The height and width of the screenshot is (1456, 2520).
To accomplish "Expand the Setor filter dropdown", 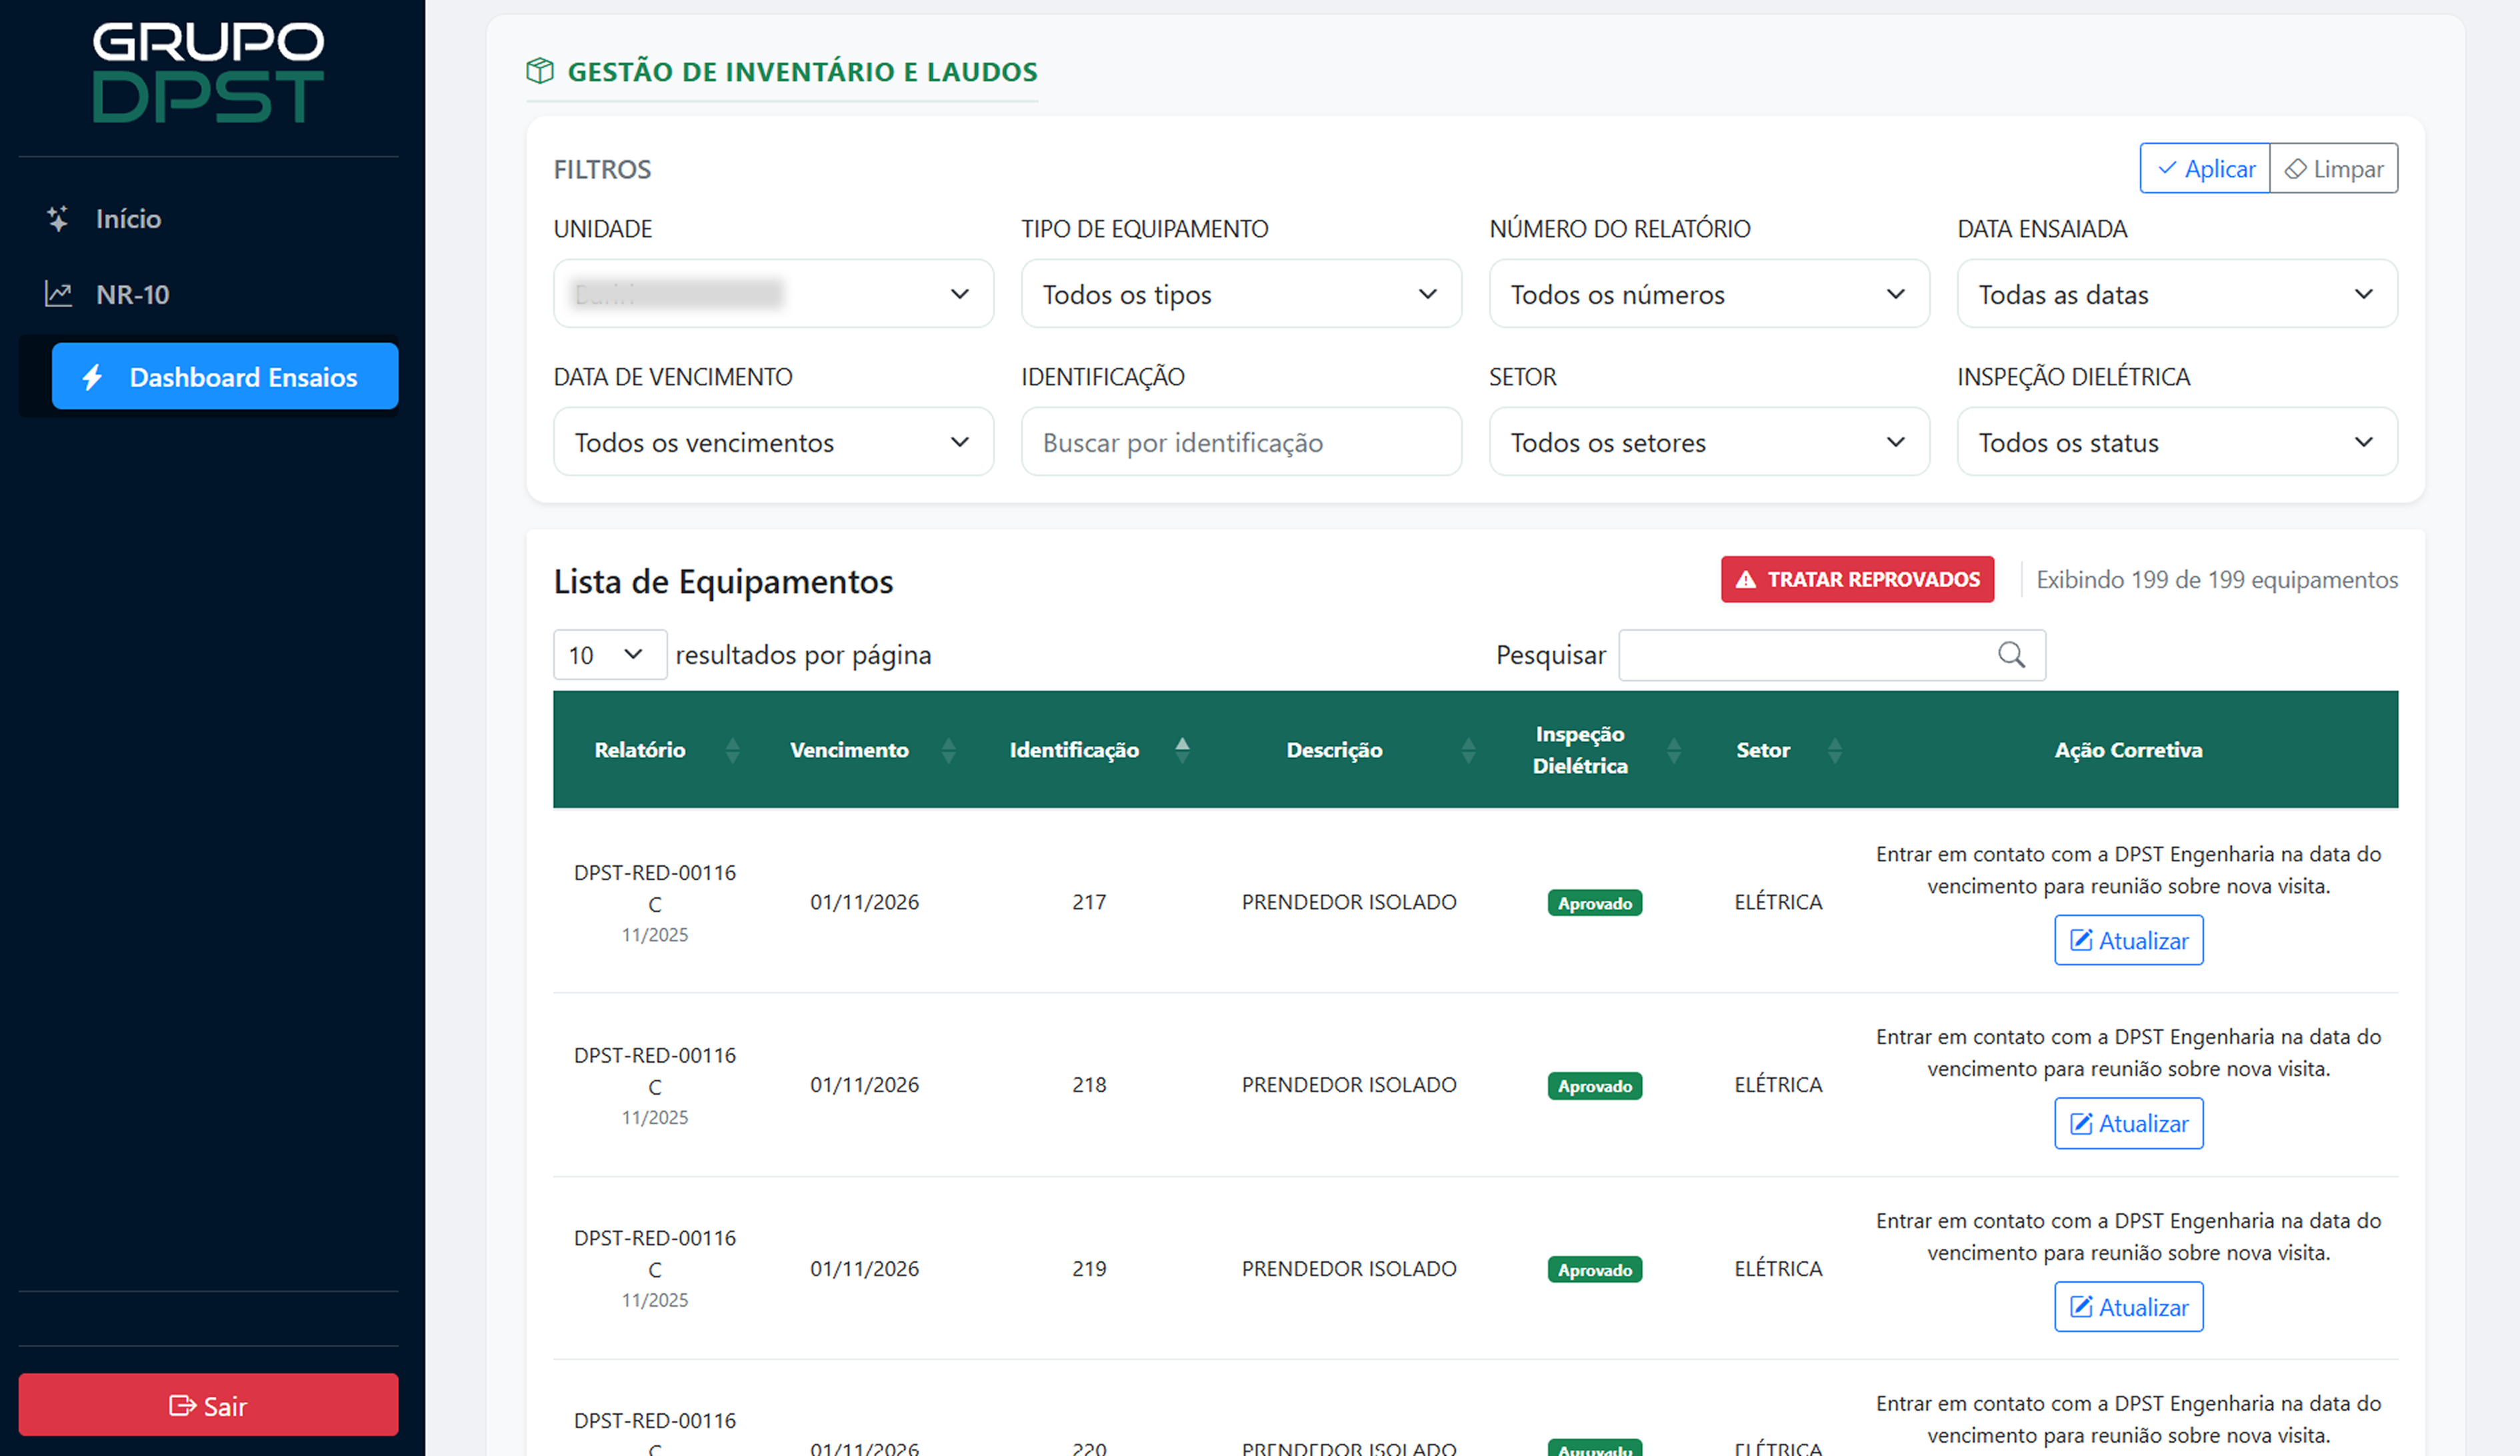I will (x=1709, y=442).
